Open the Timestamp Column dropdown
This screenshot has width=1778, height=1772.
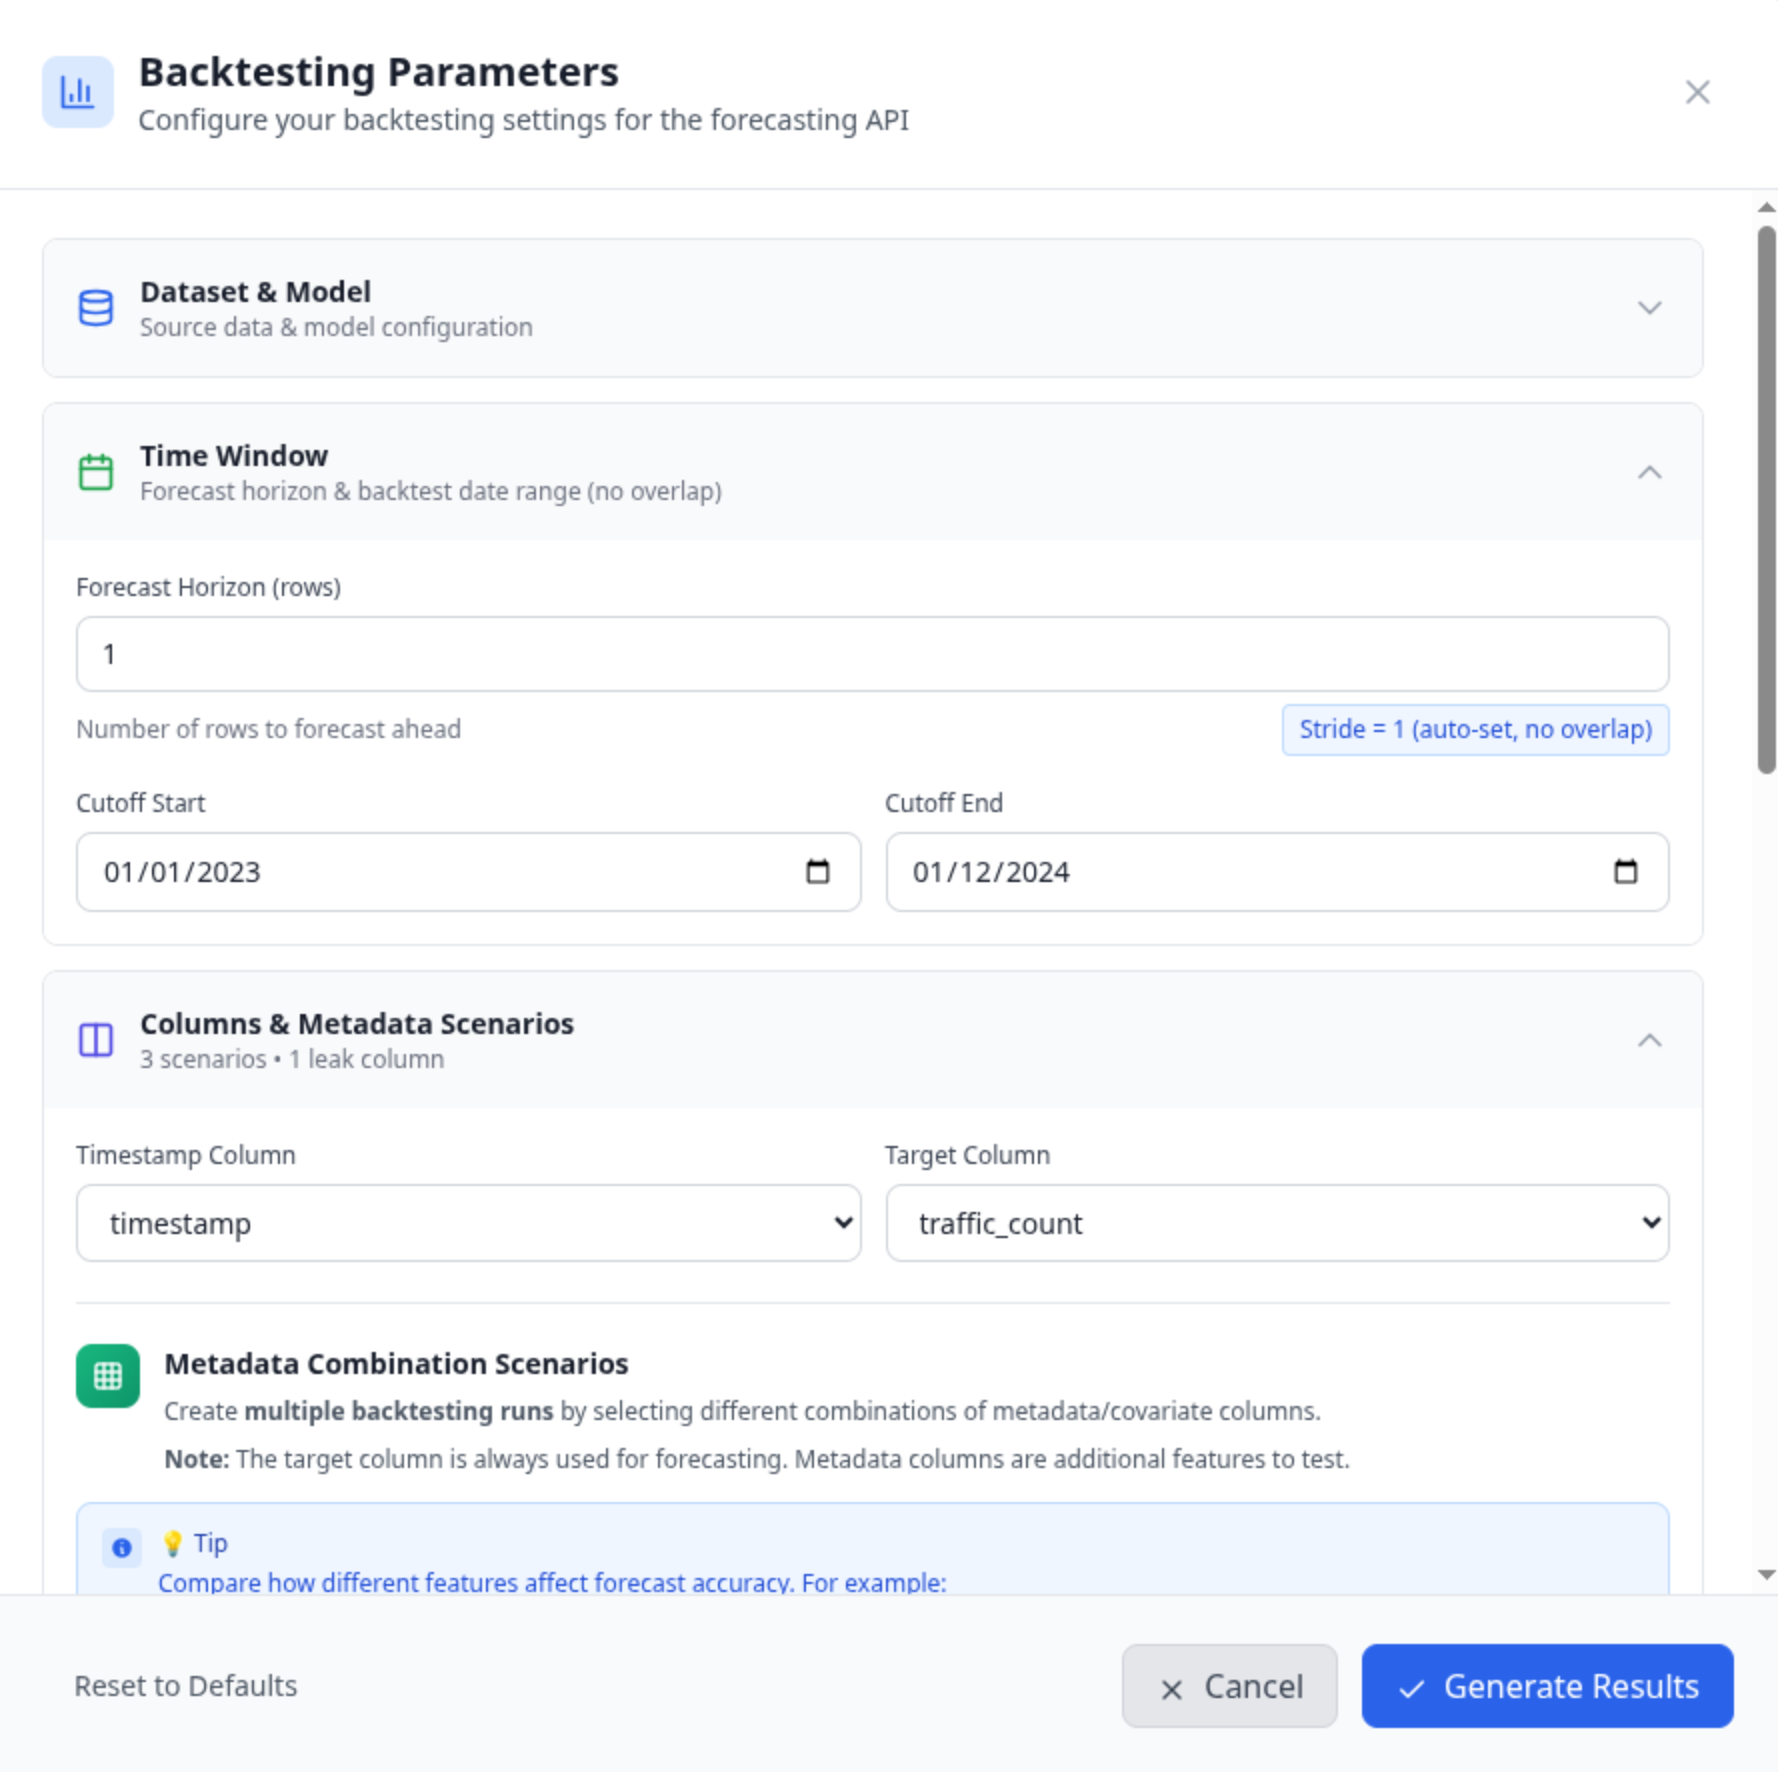pyautogui.click(x=468, y=1223)
